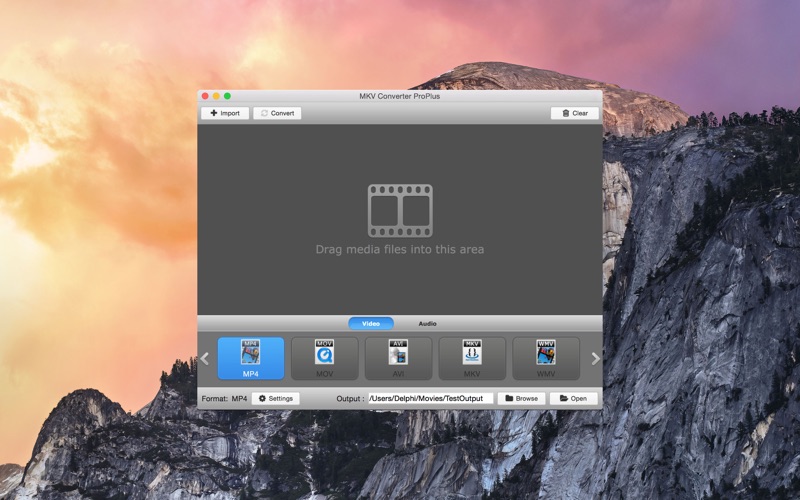Select the MP4 format icon
800x500 pixels.
click(x=251, y=359)
